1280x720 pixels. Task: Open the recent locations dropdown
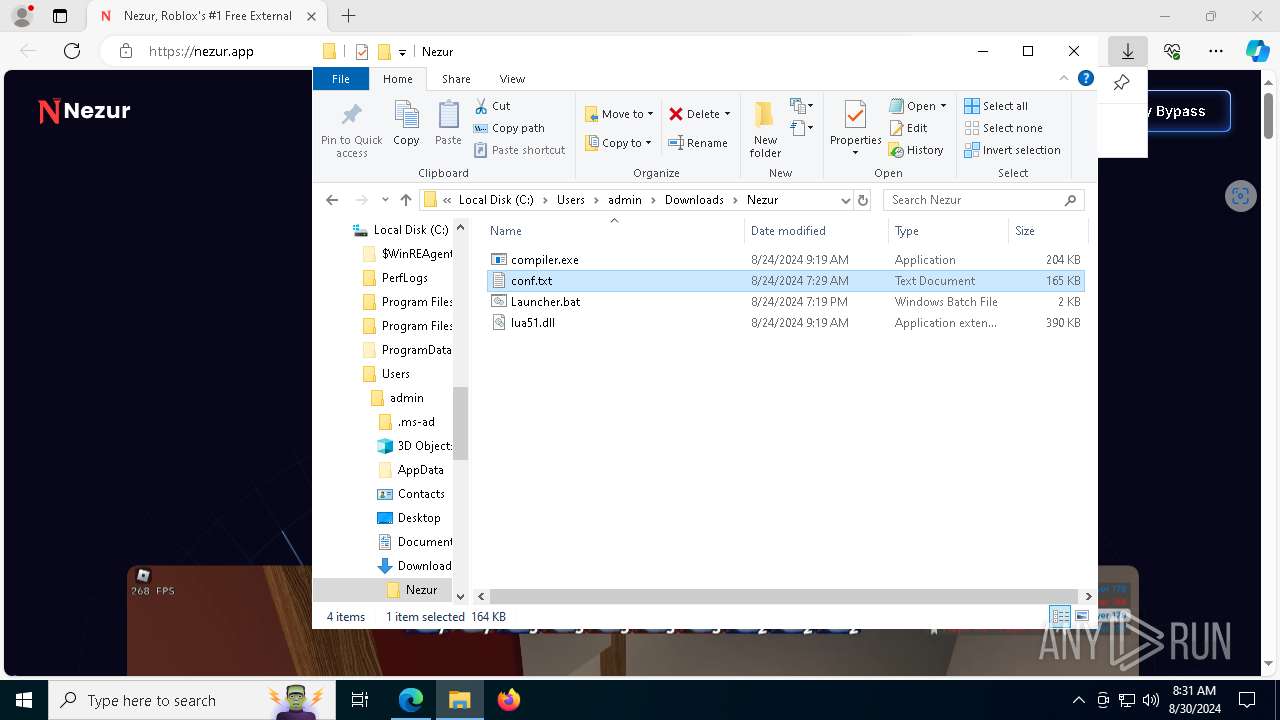385,200
